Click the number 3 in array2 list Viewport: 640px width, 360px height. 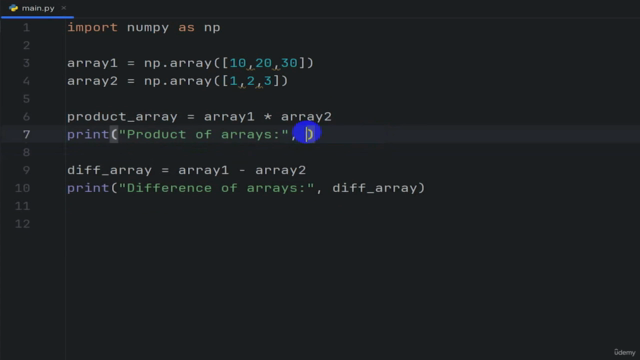click(268, 81)
